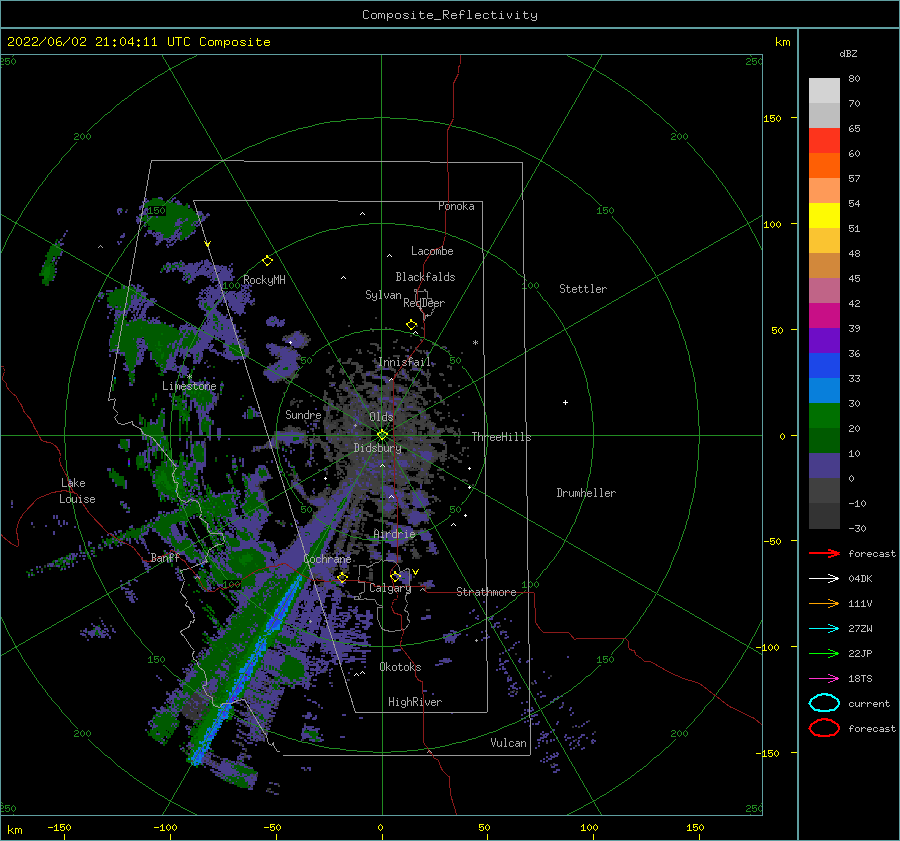Click the Ponoka city label
The width and height of the screenshot is (900, 841).
[x=456, y=206]
